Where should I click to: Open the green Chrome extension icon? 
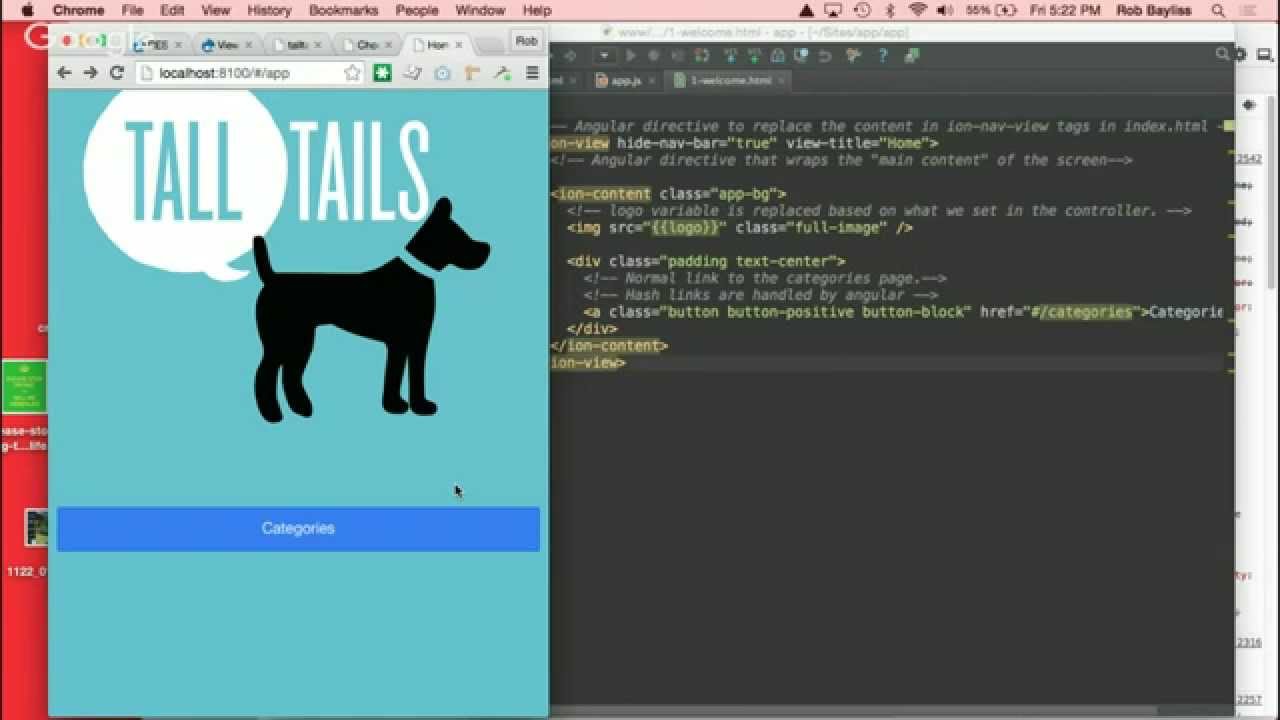(x=382, y=73)
